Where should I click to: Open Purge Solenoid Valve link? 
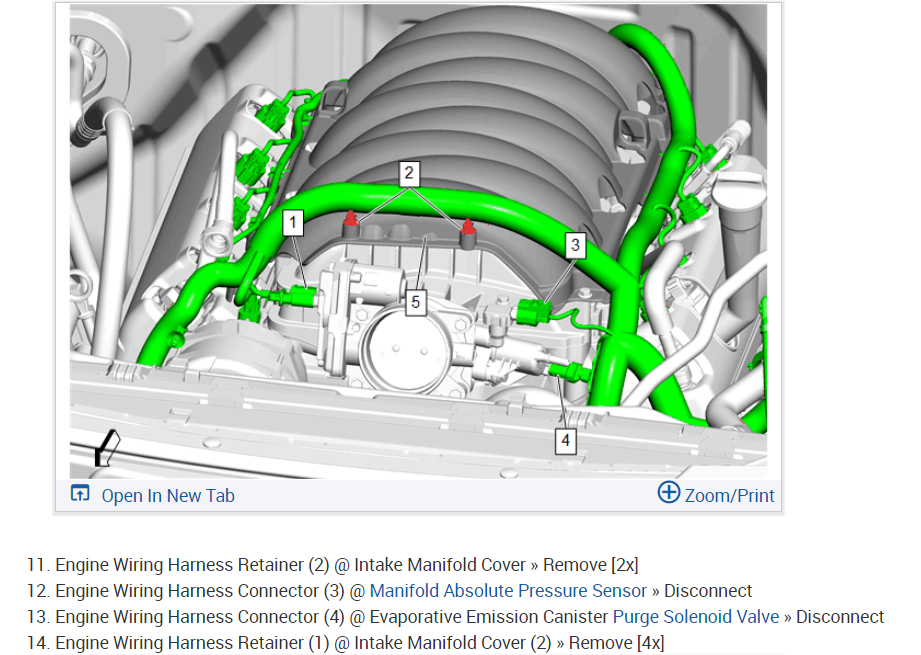pos(696,617)
